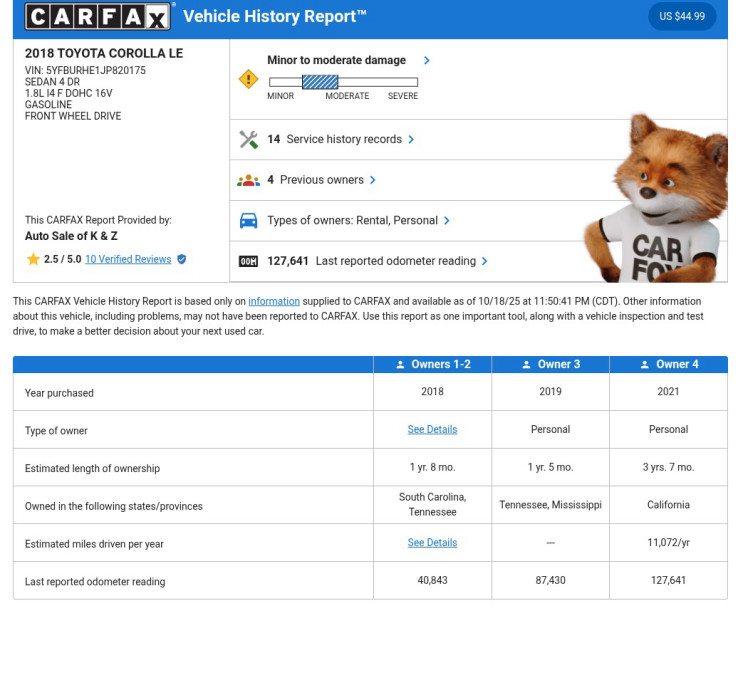
Task: Select the Owners 1-2 column header
Action: click(433, 365)
